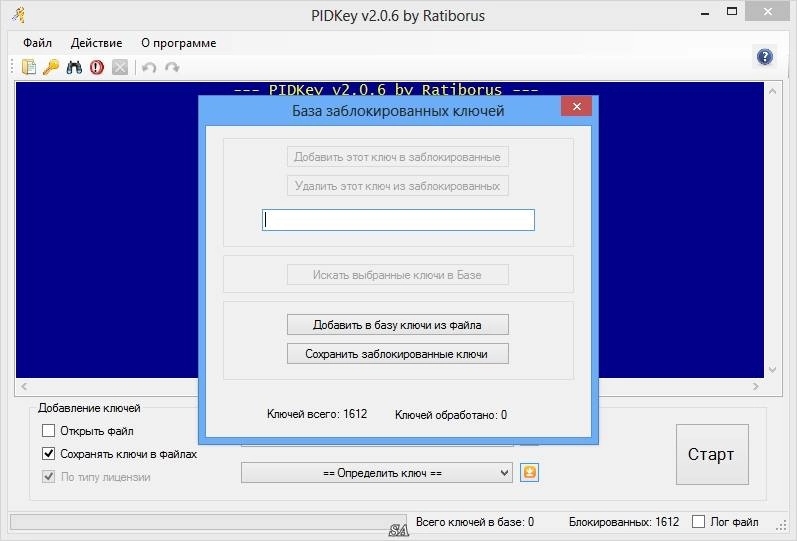Click 'Ключей обработано: 0' text
Image resolution: width=797 pixels, height=541 pixels.
(x=451, y=415)
